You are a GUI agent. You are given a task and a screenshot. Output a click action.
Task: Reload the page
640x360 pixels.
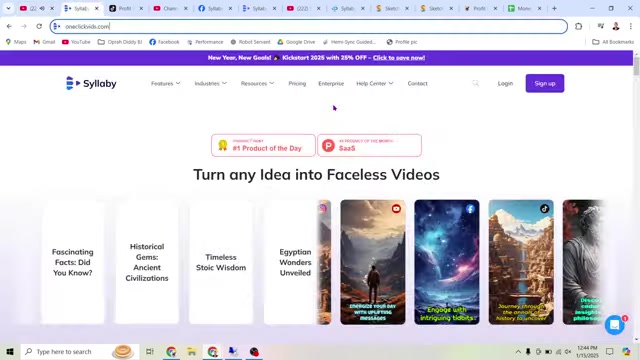pos(39,27)
